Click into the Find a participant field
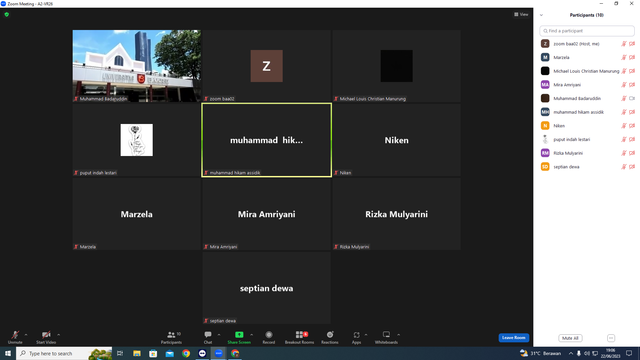Screen dimensions: 640x360 pos(587,31)
